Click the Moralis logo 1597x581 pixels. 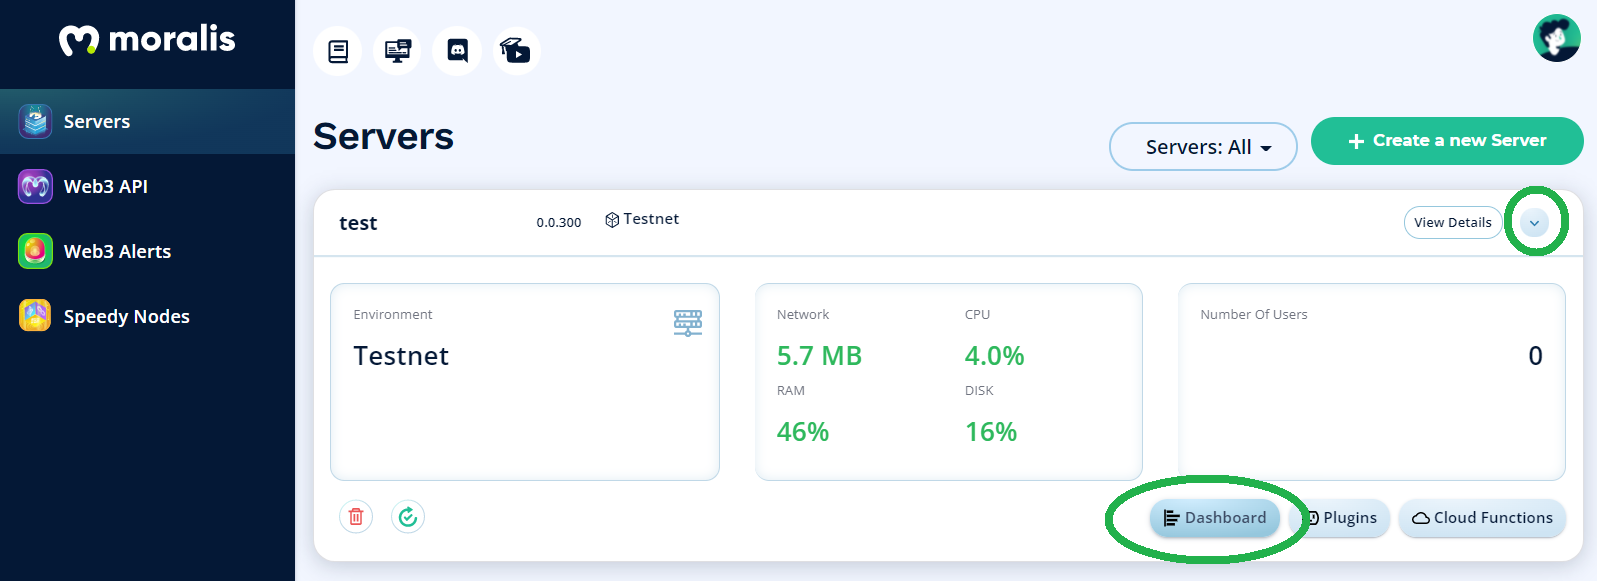click(147, 40)
